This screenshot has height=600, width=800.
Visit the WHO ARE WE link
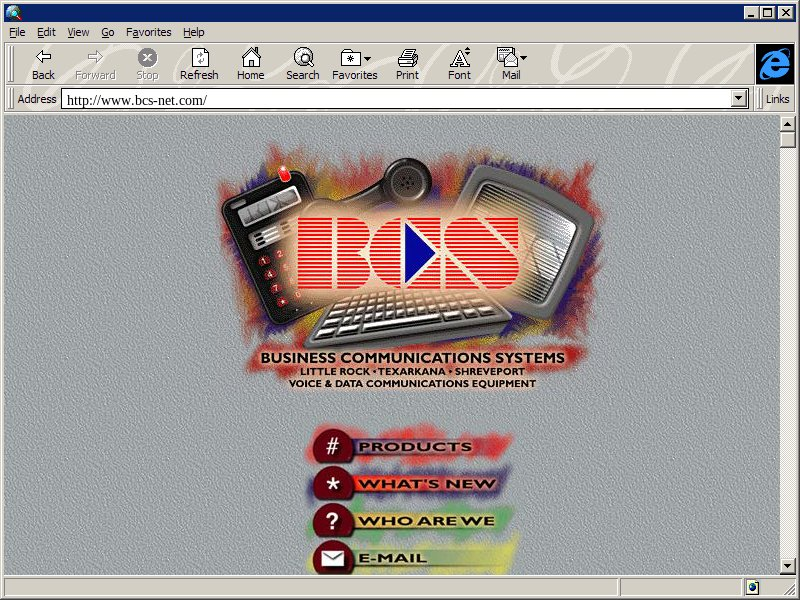(x=424, y=521)
